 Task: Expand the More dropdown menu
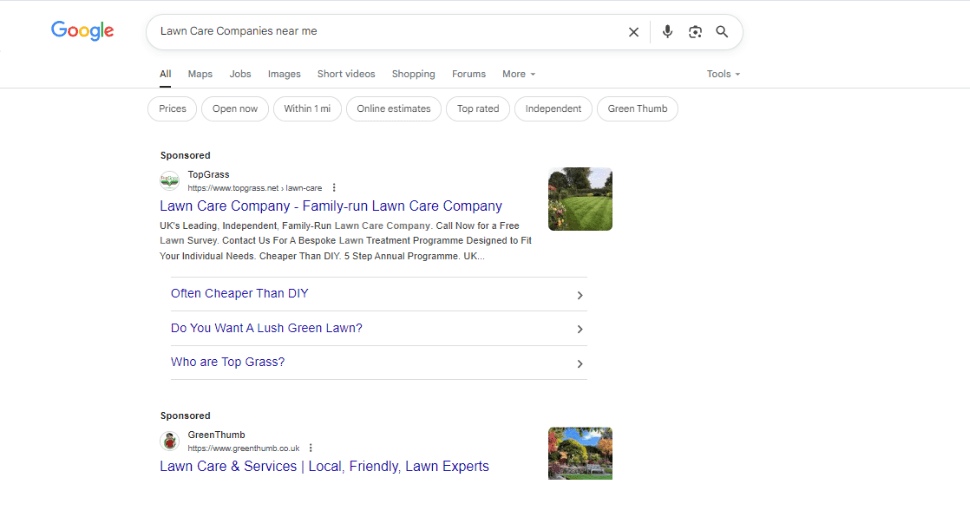[x=518, y=74]
